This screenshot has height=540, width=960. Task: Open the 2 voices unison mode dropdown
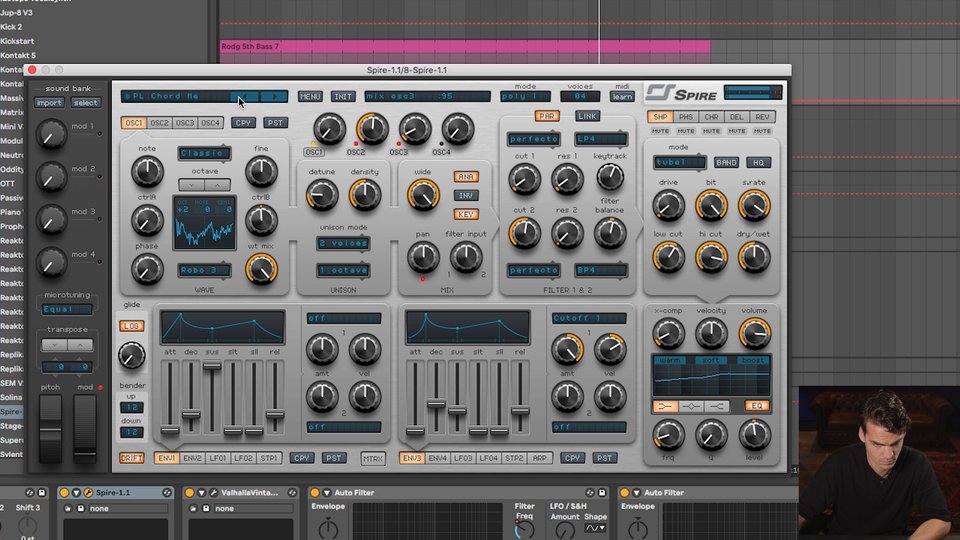click(x=343, y=243)
